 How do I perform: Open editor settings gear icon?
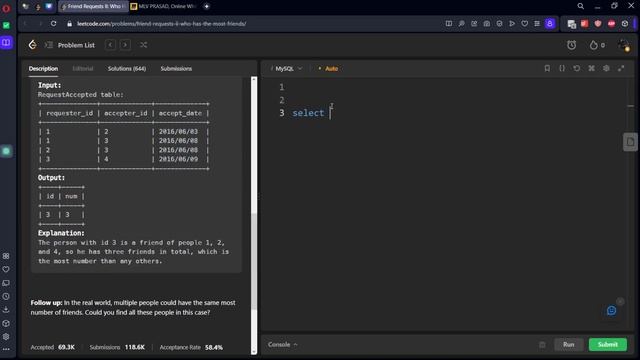(606, 69)
